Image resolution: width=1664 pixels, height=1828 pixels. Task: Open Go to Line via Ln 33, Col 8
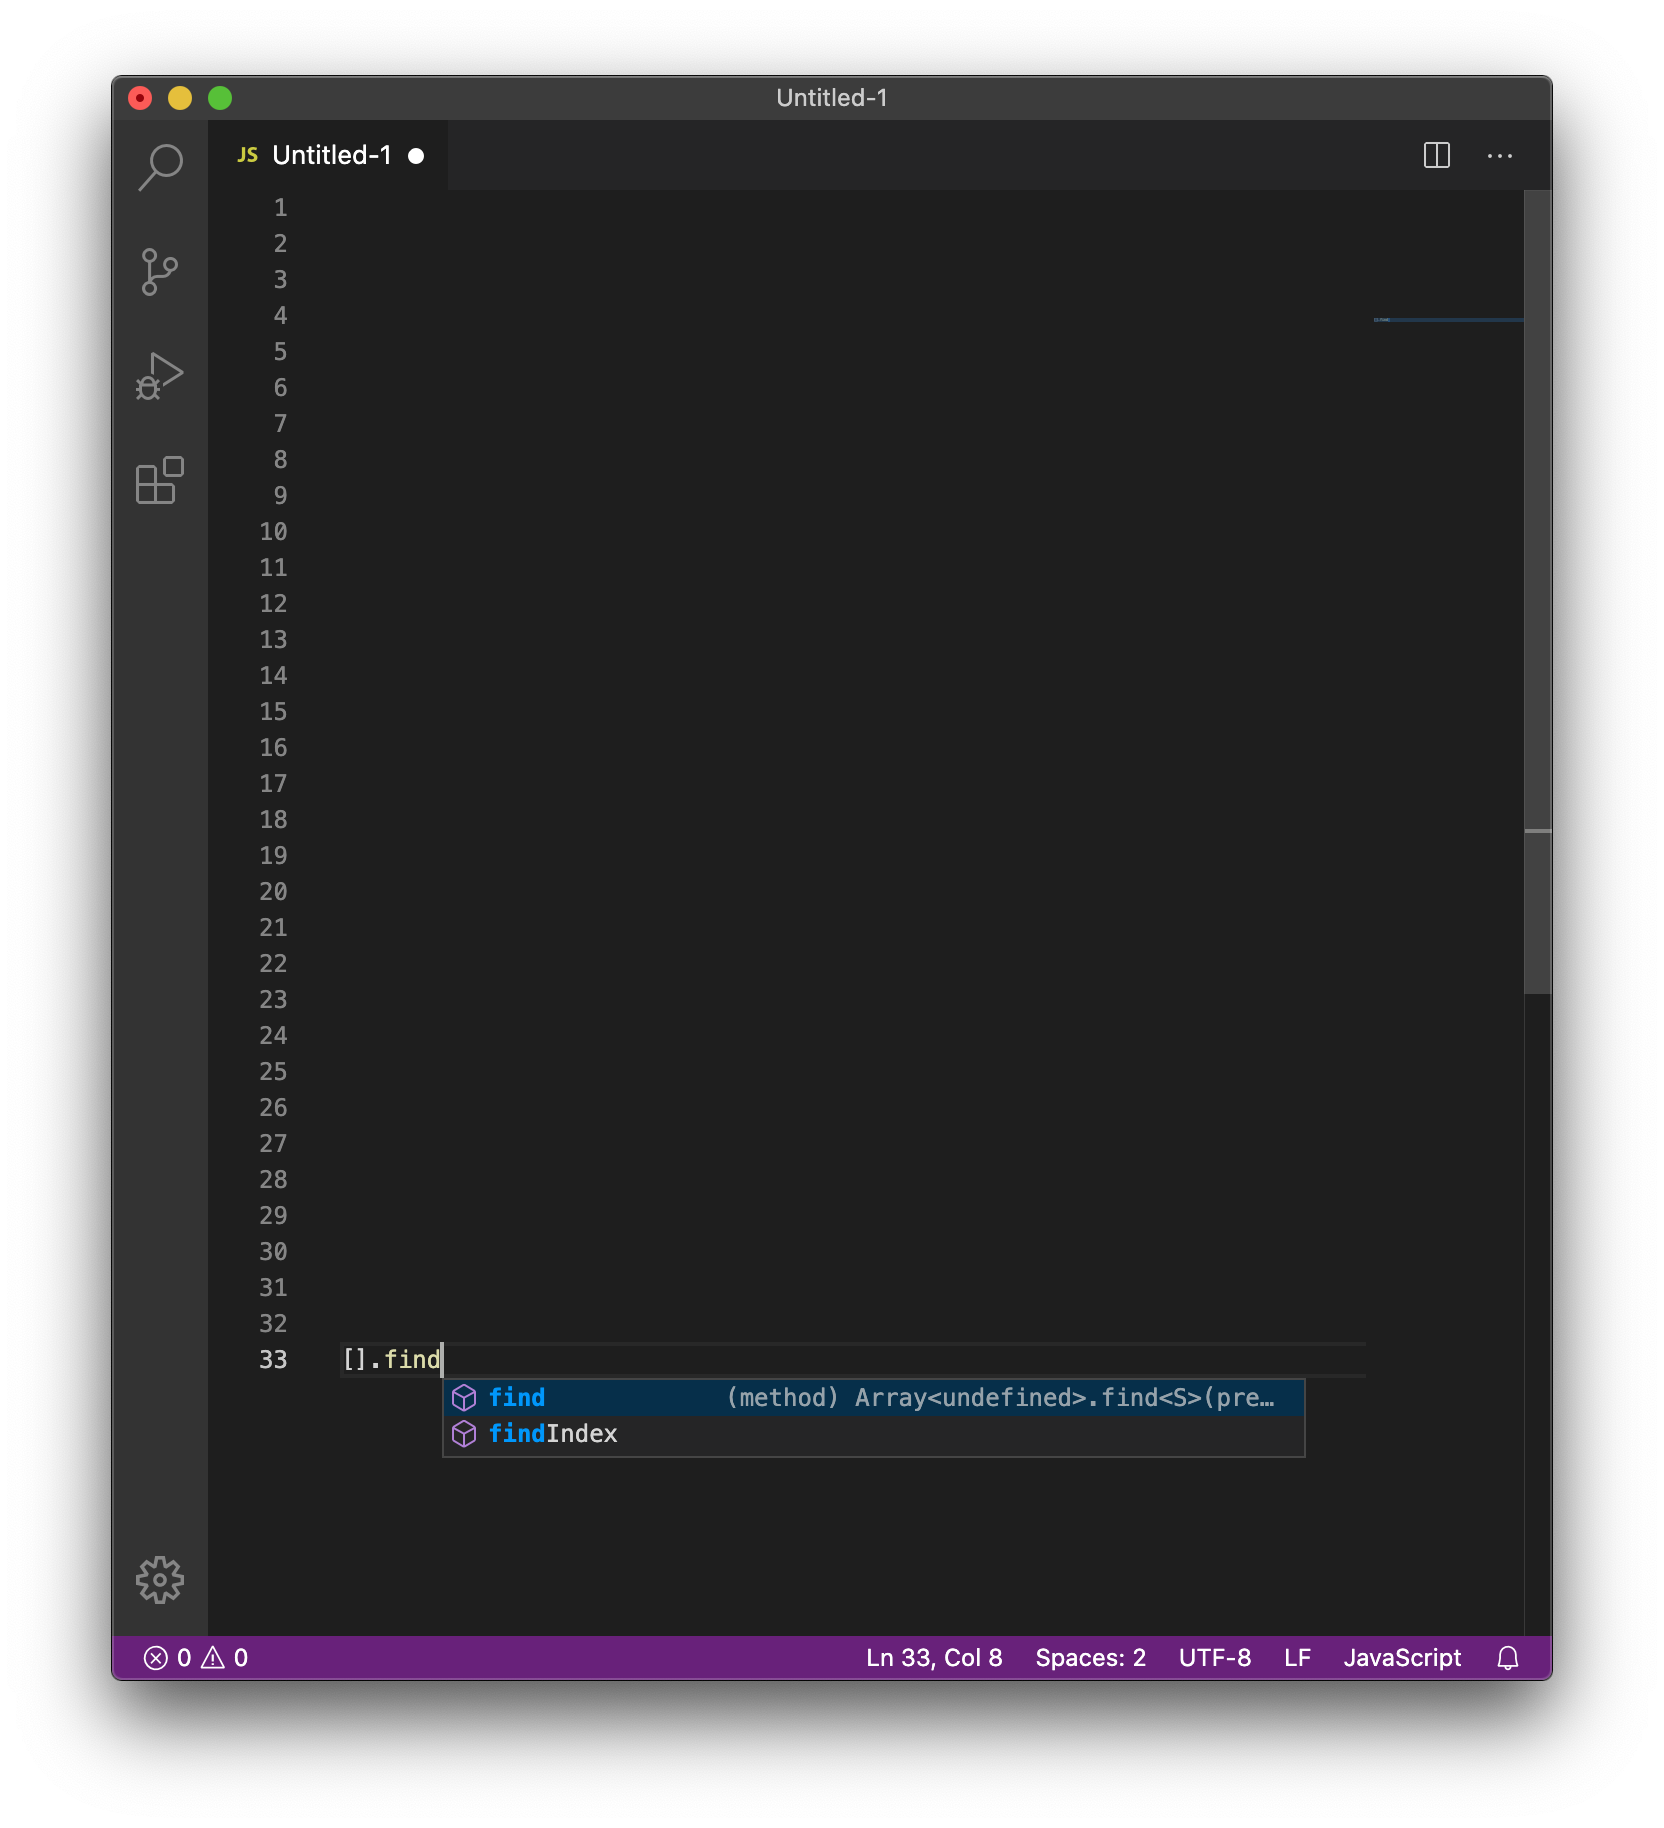(x=933, y=1657)
